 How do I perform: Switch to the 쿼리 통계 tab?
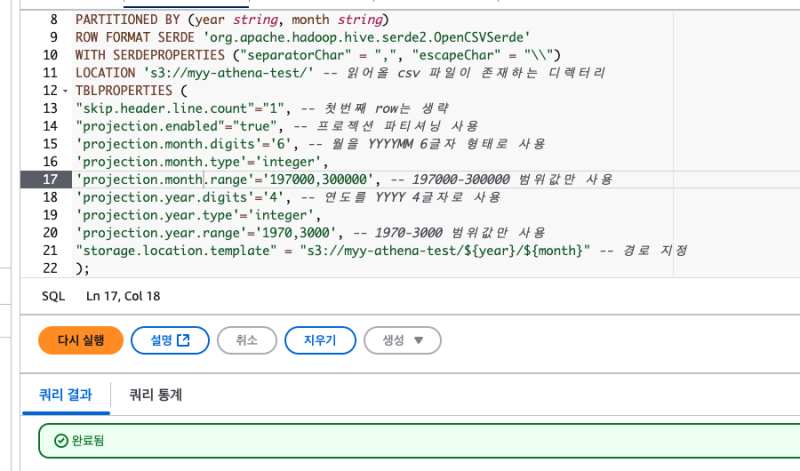(x=155, y=395)
